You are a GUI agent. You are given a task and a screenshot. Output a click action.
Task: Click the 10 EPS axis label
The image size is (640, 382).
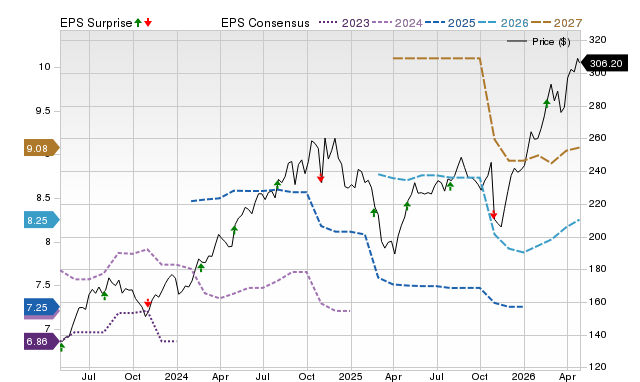44,67
